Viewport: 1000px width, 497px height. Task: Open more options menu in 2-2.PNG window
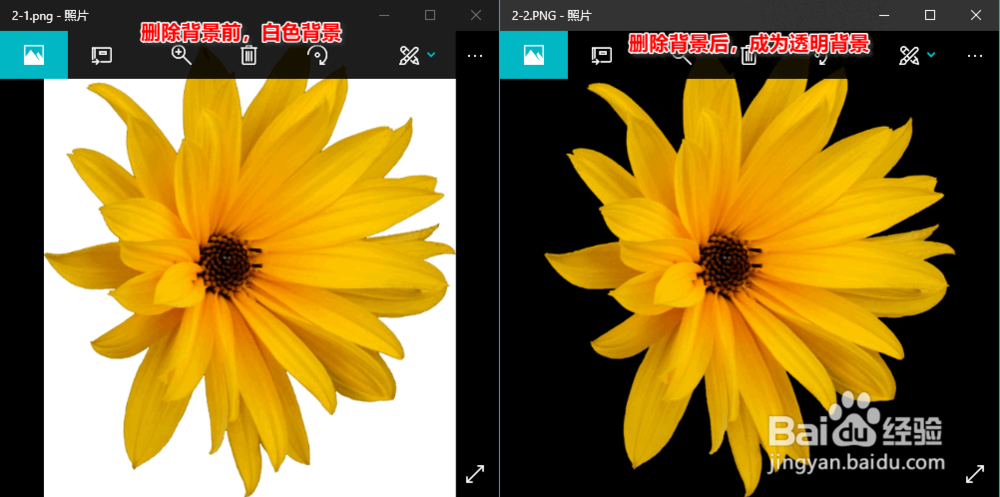(975, 56)
